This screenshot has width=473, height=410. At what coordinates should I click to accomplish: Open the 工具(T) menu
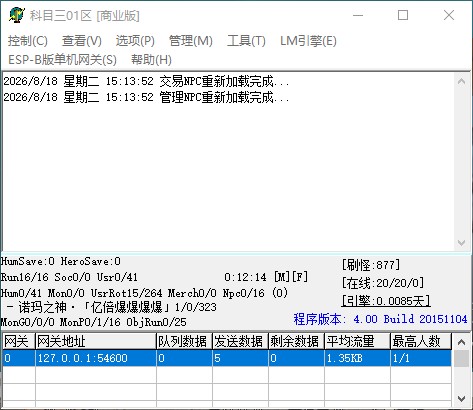[246, 41]
